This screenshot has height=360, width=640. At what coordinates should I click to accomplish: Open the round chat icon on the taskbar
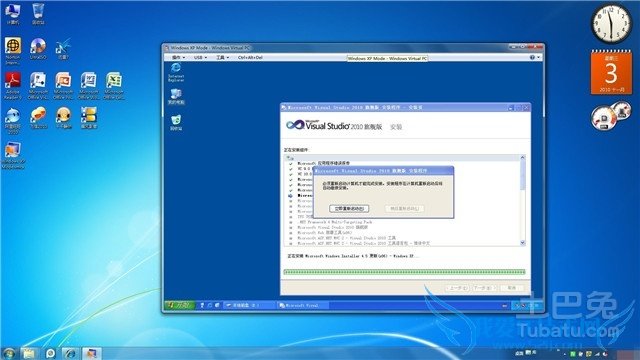pyautogui.click(x=50, y=353)
